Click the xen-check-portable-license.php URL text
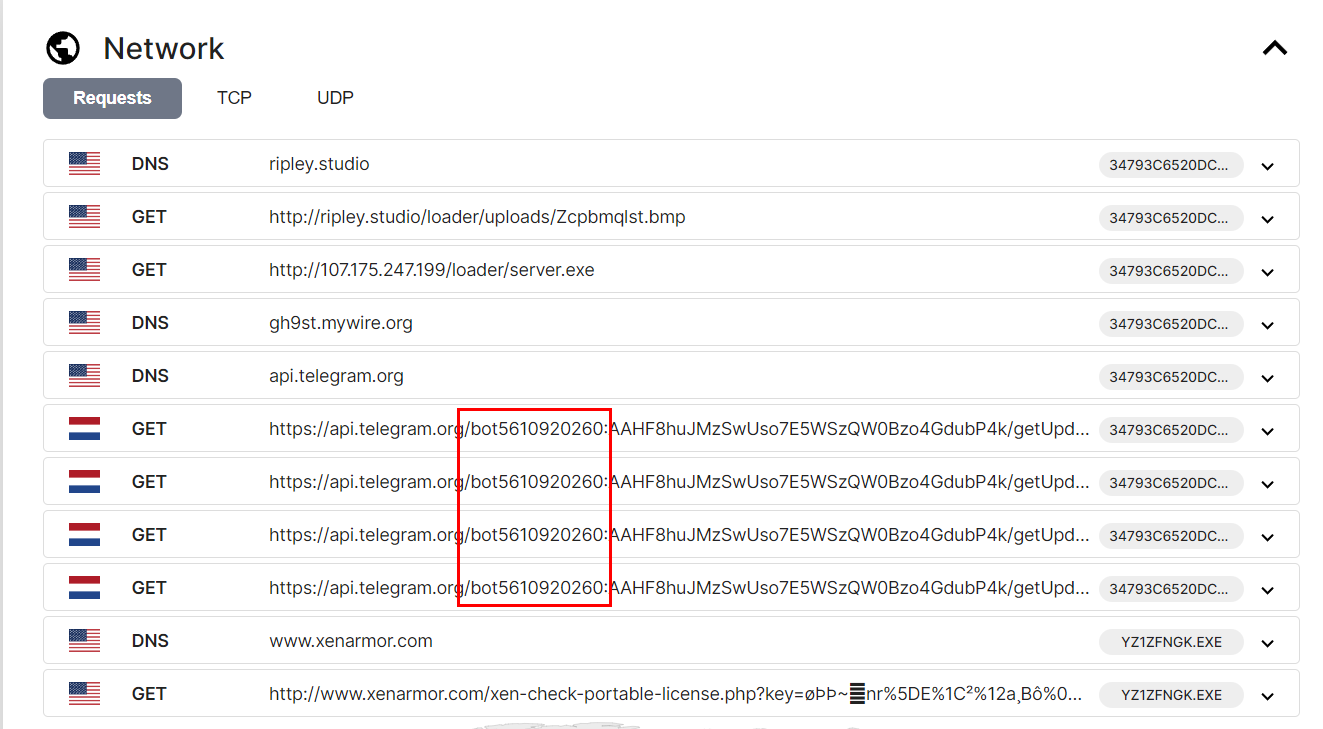 pyautogui.click(x=676, y=694)
